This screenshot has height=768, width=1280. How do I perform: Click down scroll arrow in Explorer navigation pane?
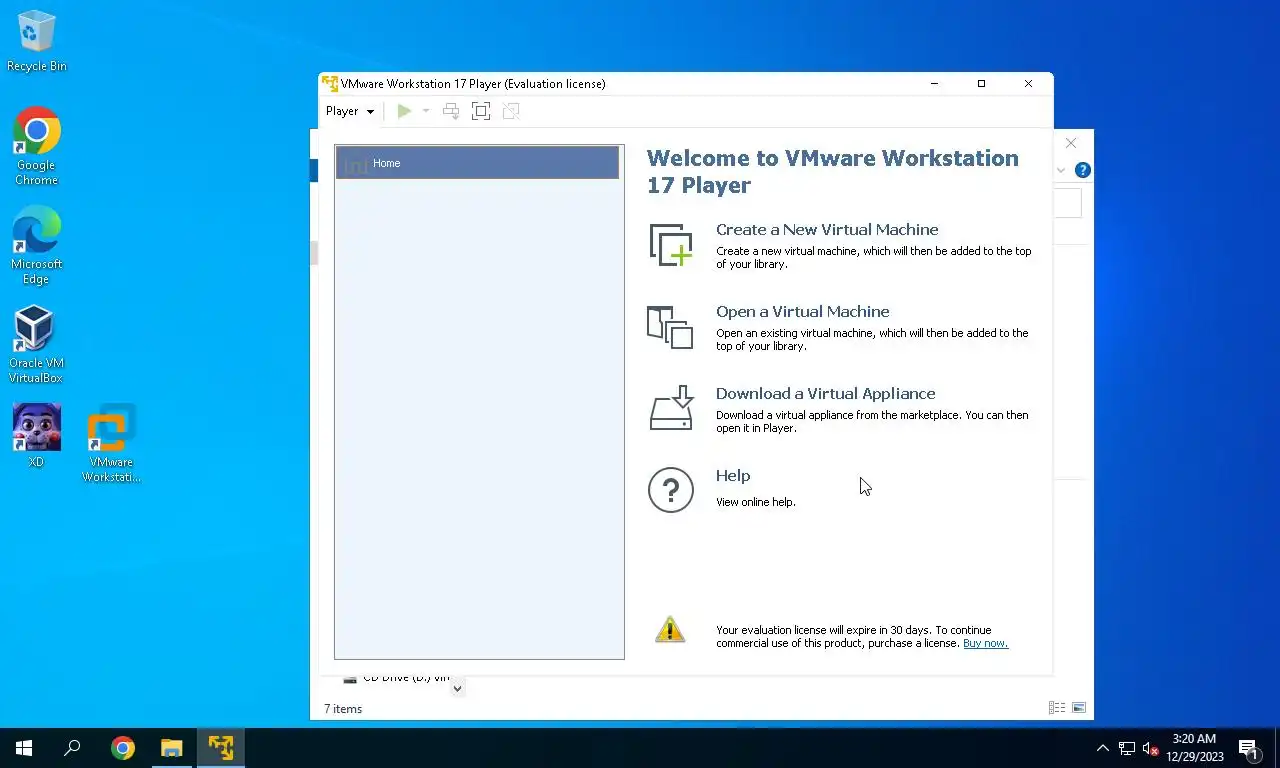coord(457,688)
